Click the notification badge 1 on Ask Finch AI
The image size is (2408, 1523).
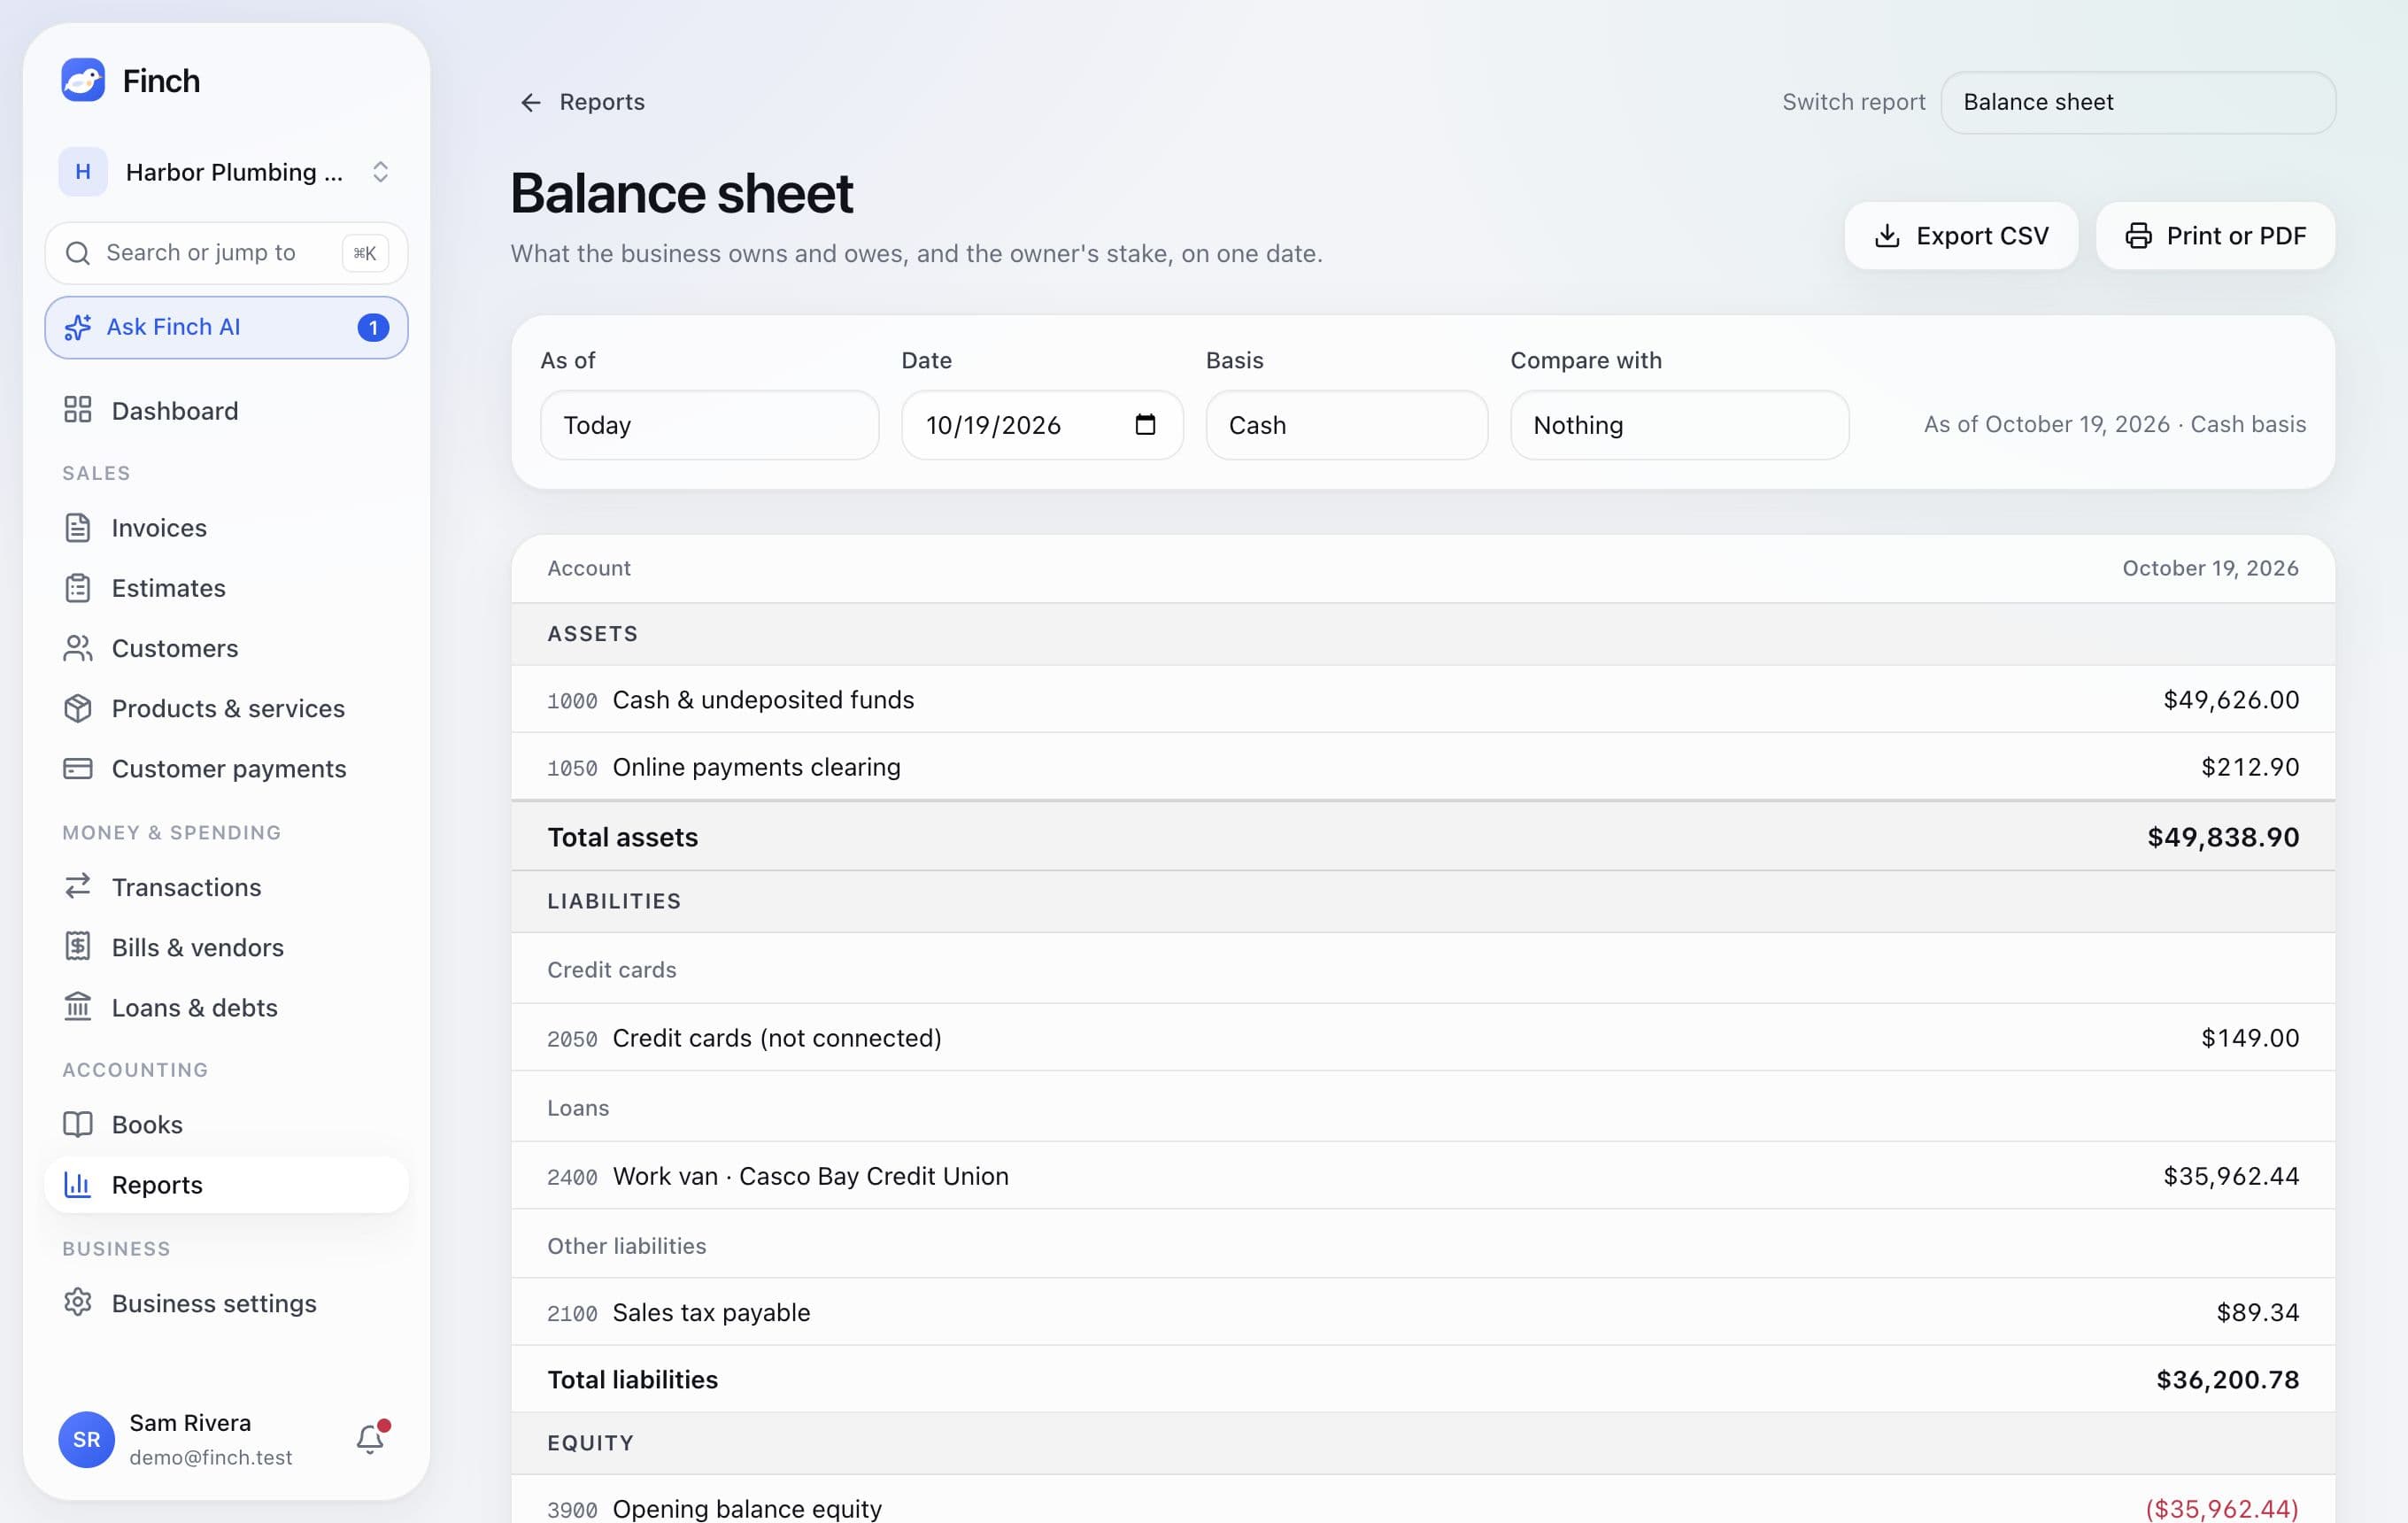[373, 327]
